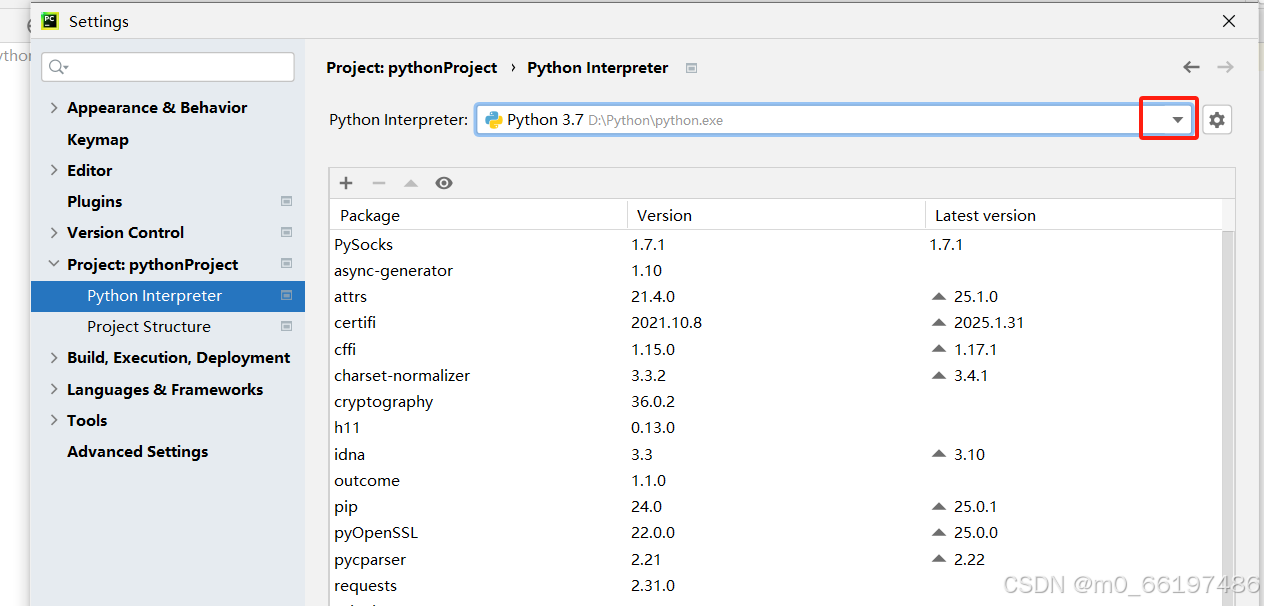Click the upgrade arrow icon in toolbar

coord(411,183)
